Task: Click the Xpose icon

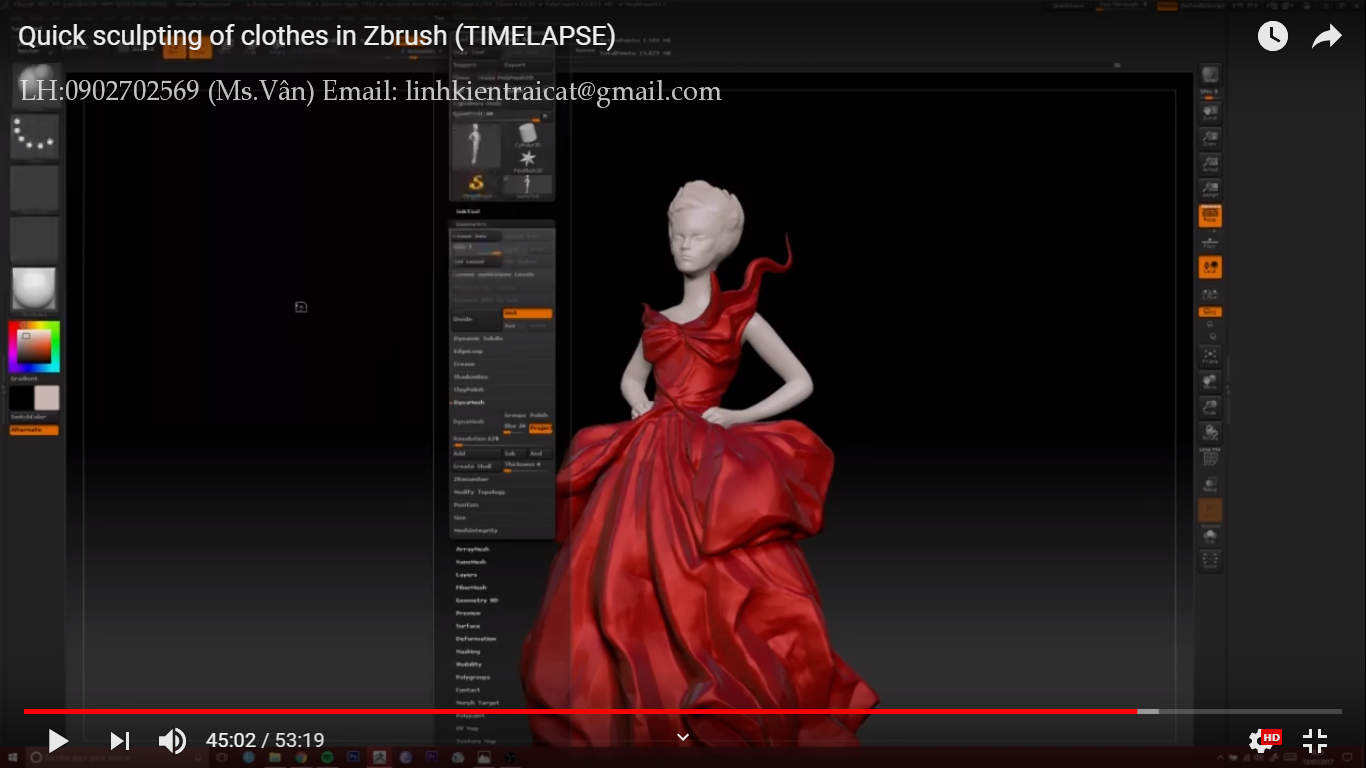Action: (x=1210, y=561)
